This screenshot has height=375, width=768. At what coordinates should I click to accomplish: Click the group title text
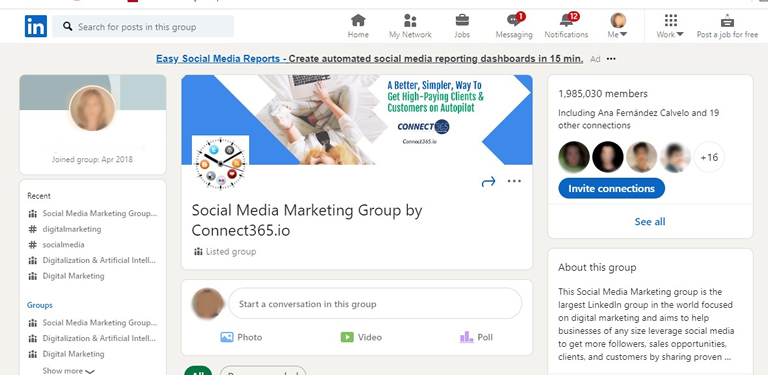pyautogui.click(x=307, y=220)
